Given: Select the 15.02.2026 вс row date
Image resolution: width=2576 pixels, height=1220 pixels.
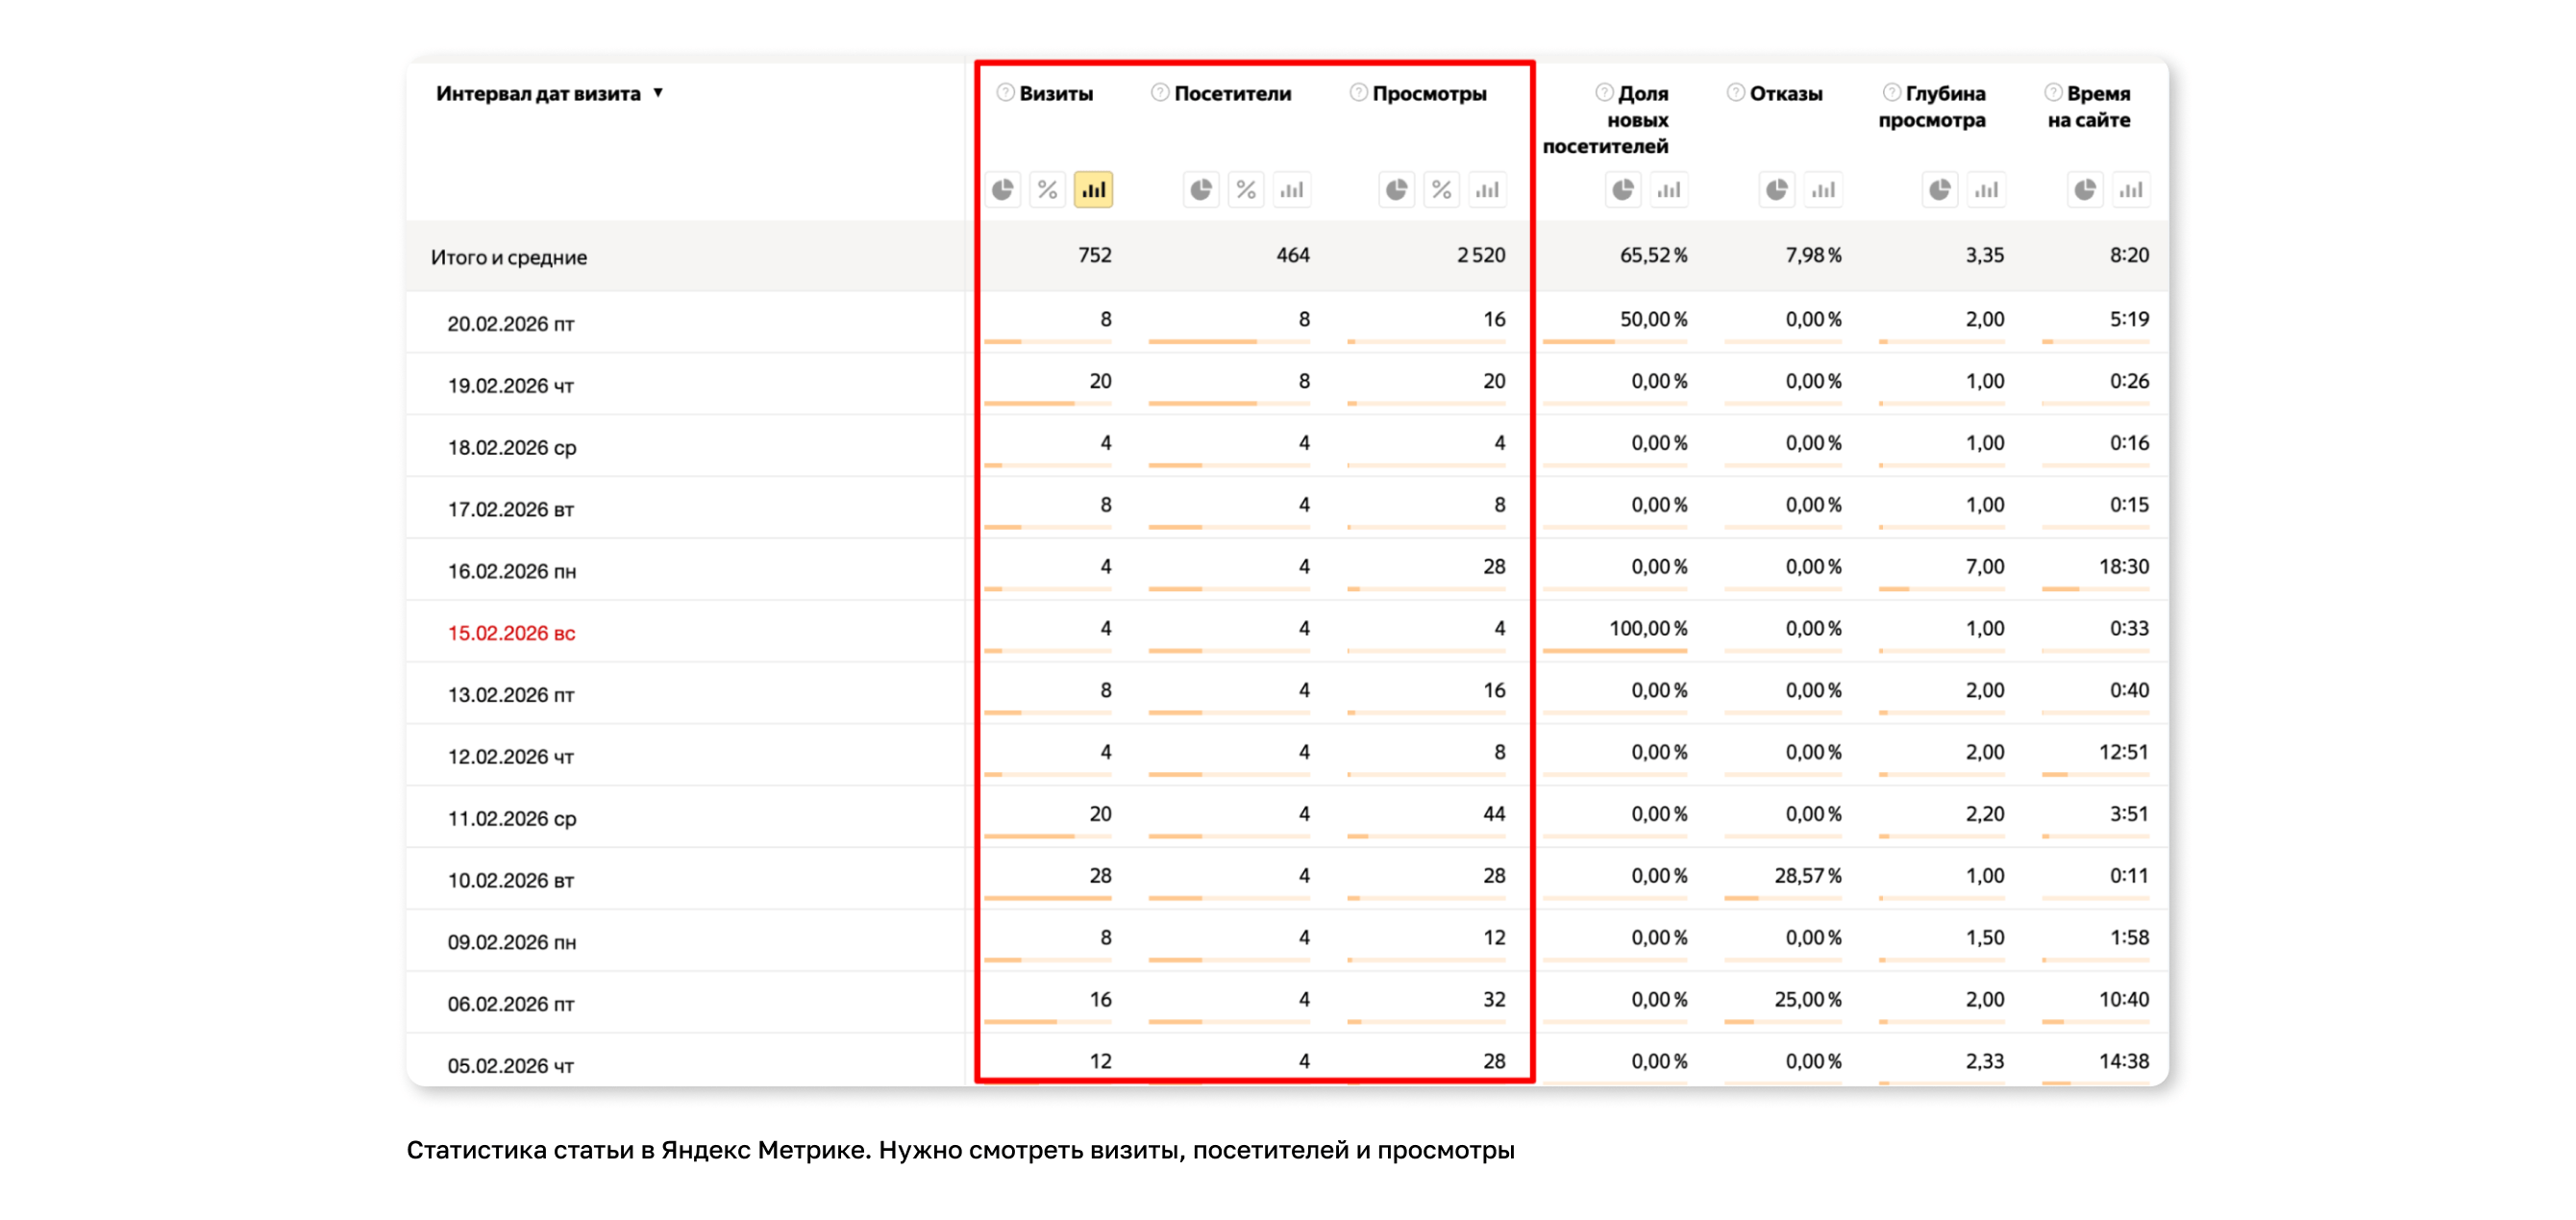Looking at the screenshot, I should (x=511, y=633).
